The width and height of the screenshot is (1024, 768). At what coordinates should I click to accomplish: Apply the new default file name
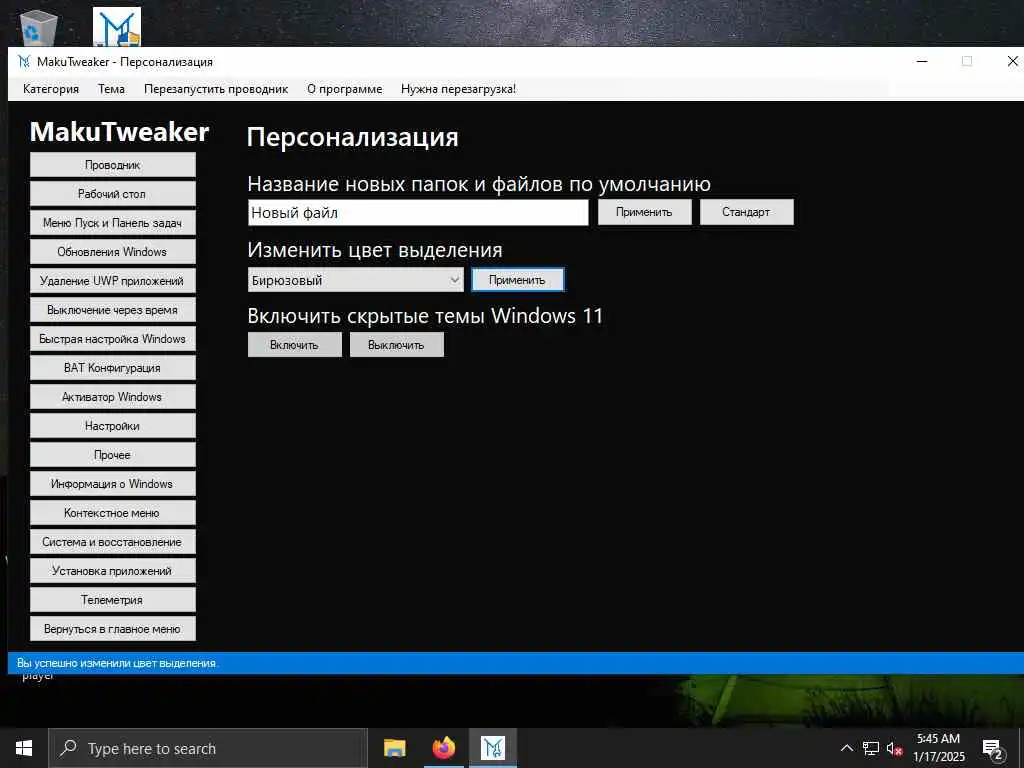[x=645, y=212]
